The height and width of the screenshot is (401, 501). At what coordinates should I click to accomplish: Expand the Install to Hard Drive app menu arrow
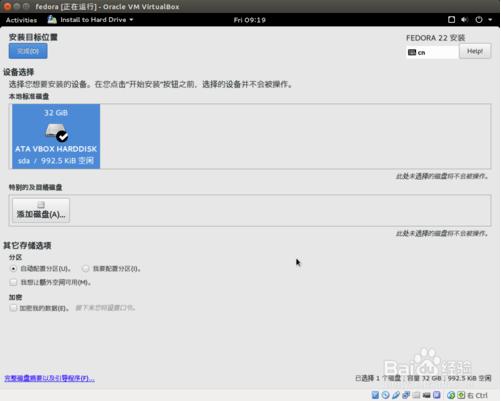pyautogui.click(x=131, y=20)
